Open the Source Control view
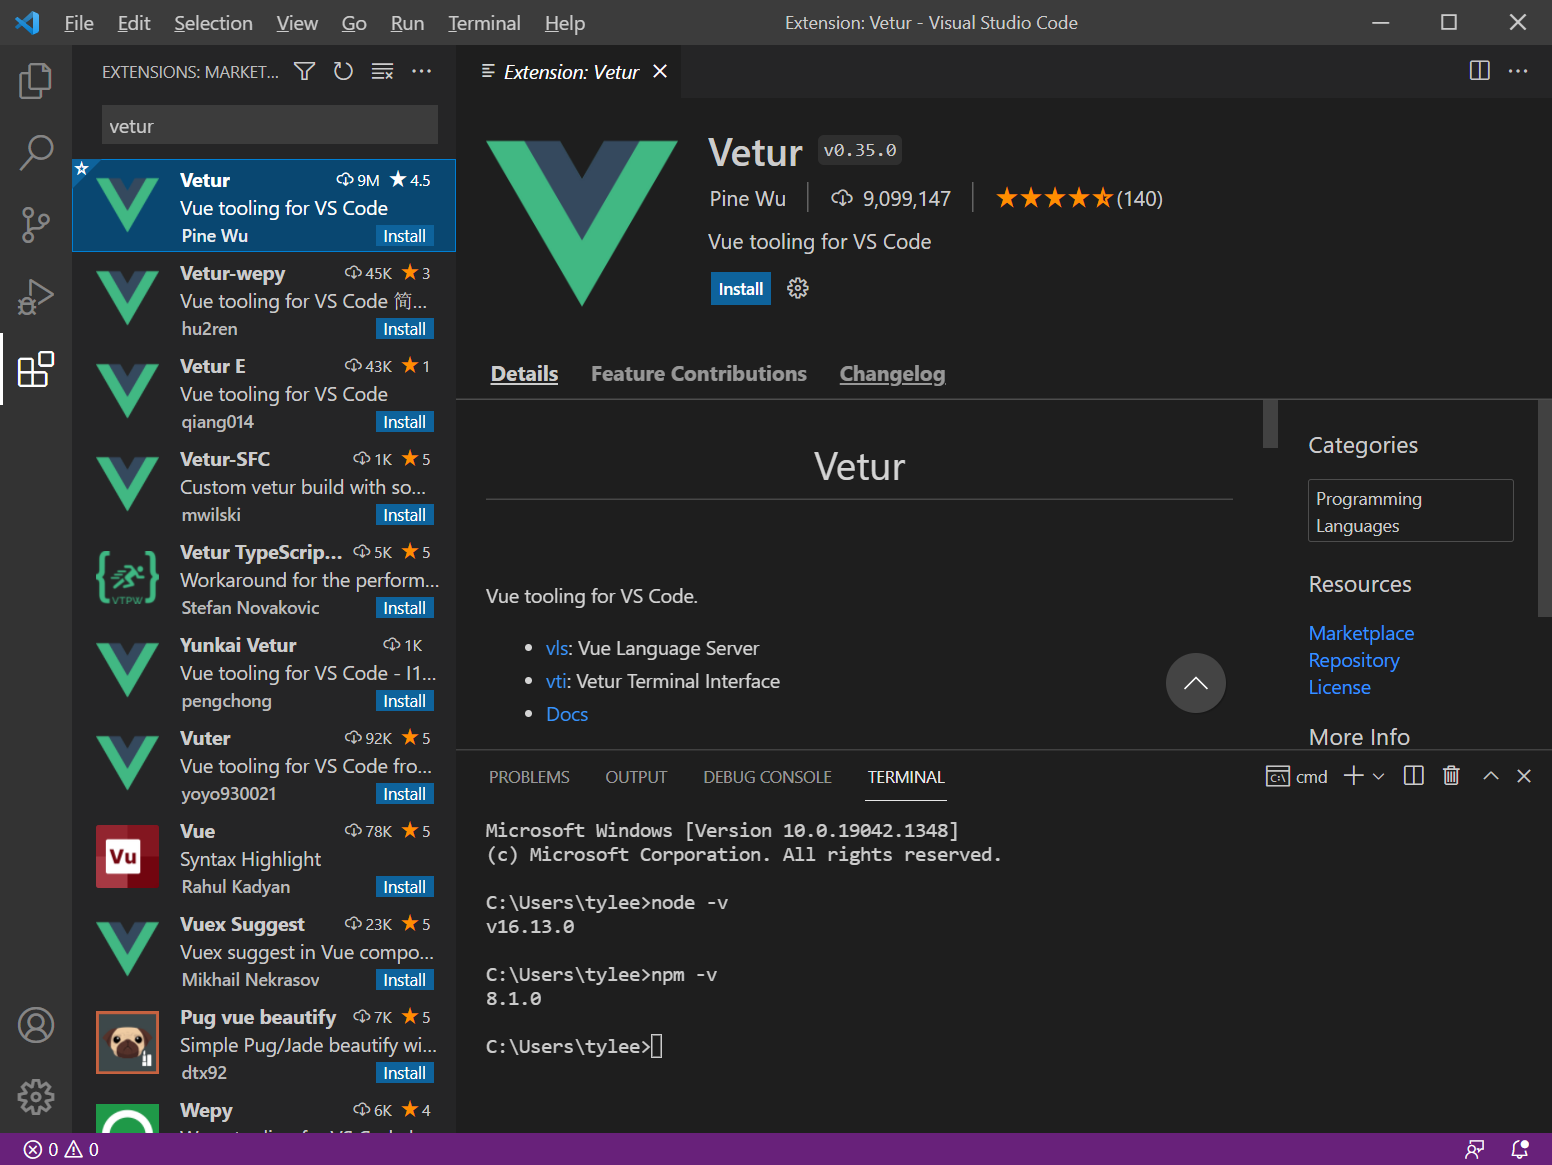 (x=35, y=225)
